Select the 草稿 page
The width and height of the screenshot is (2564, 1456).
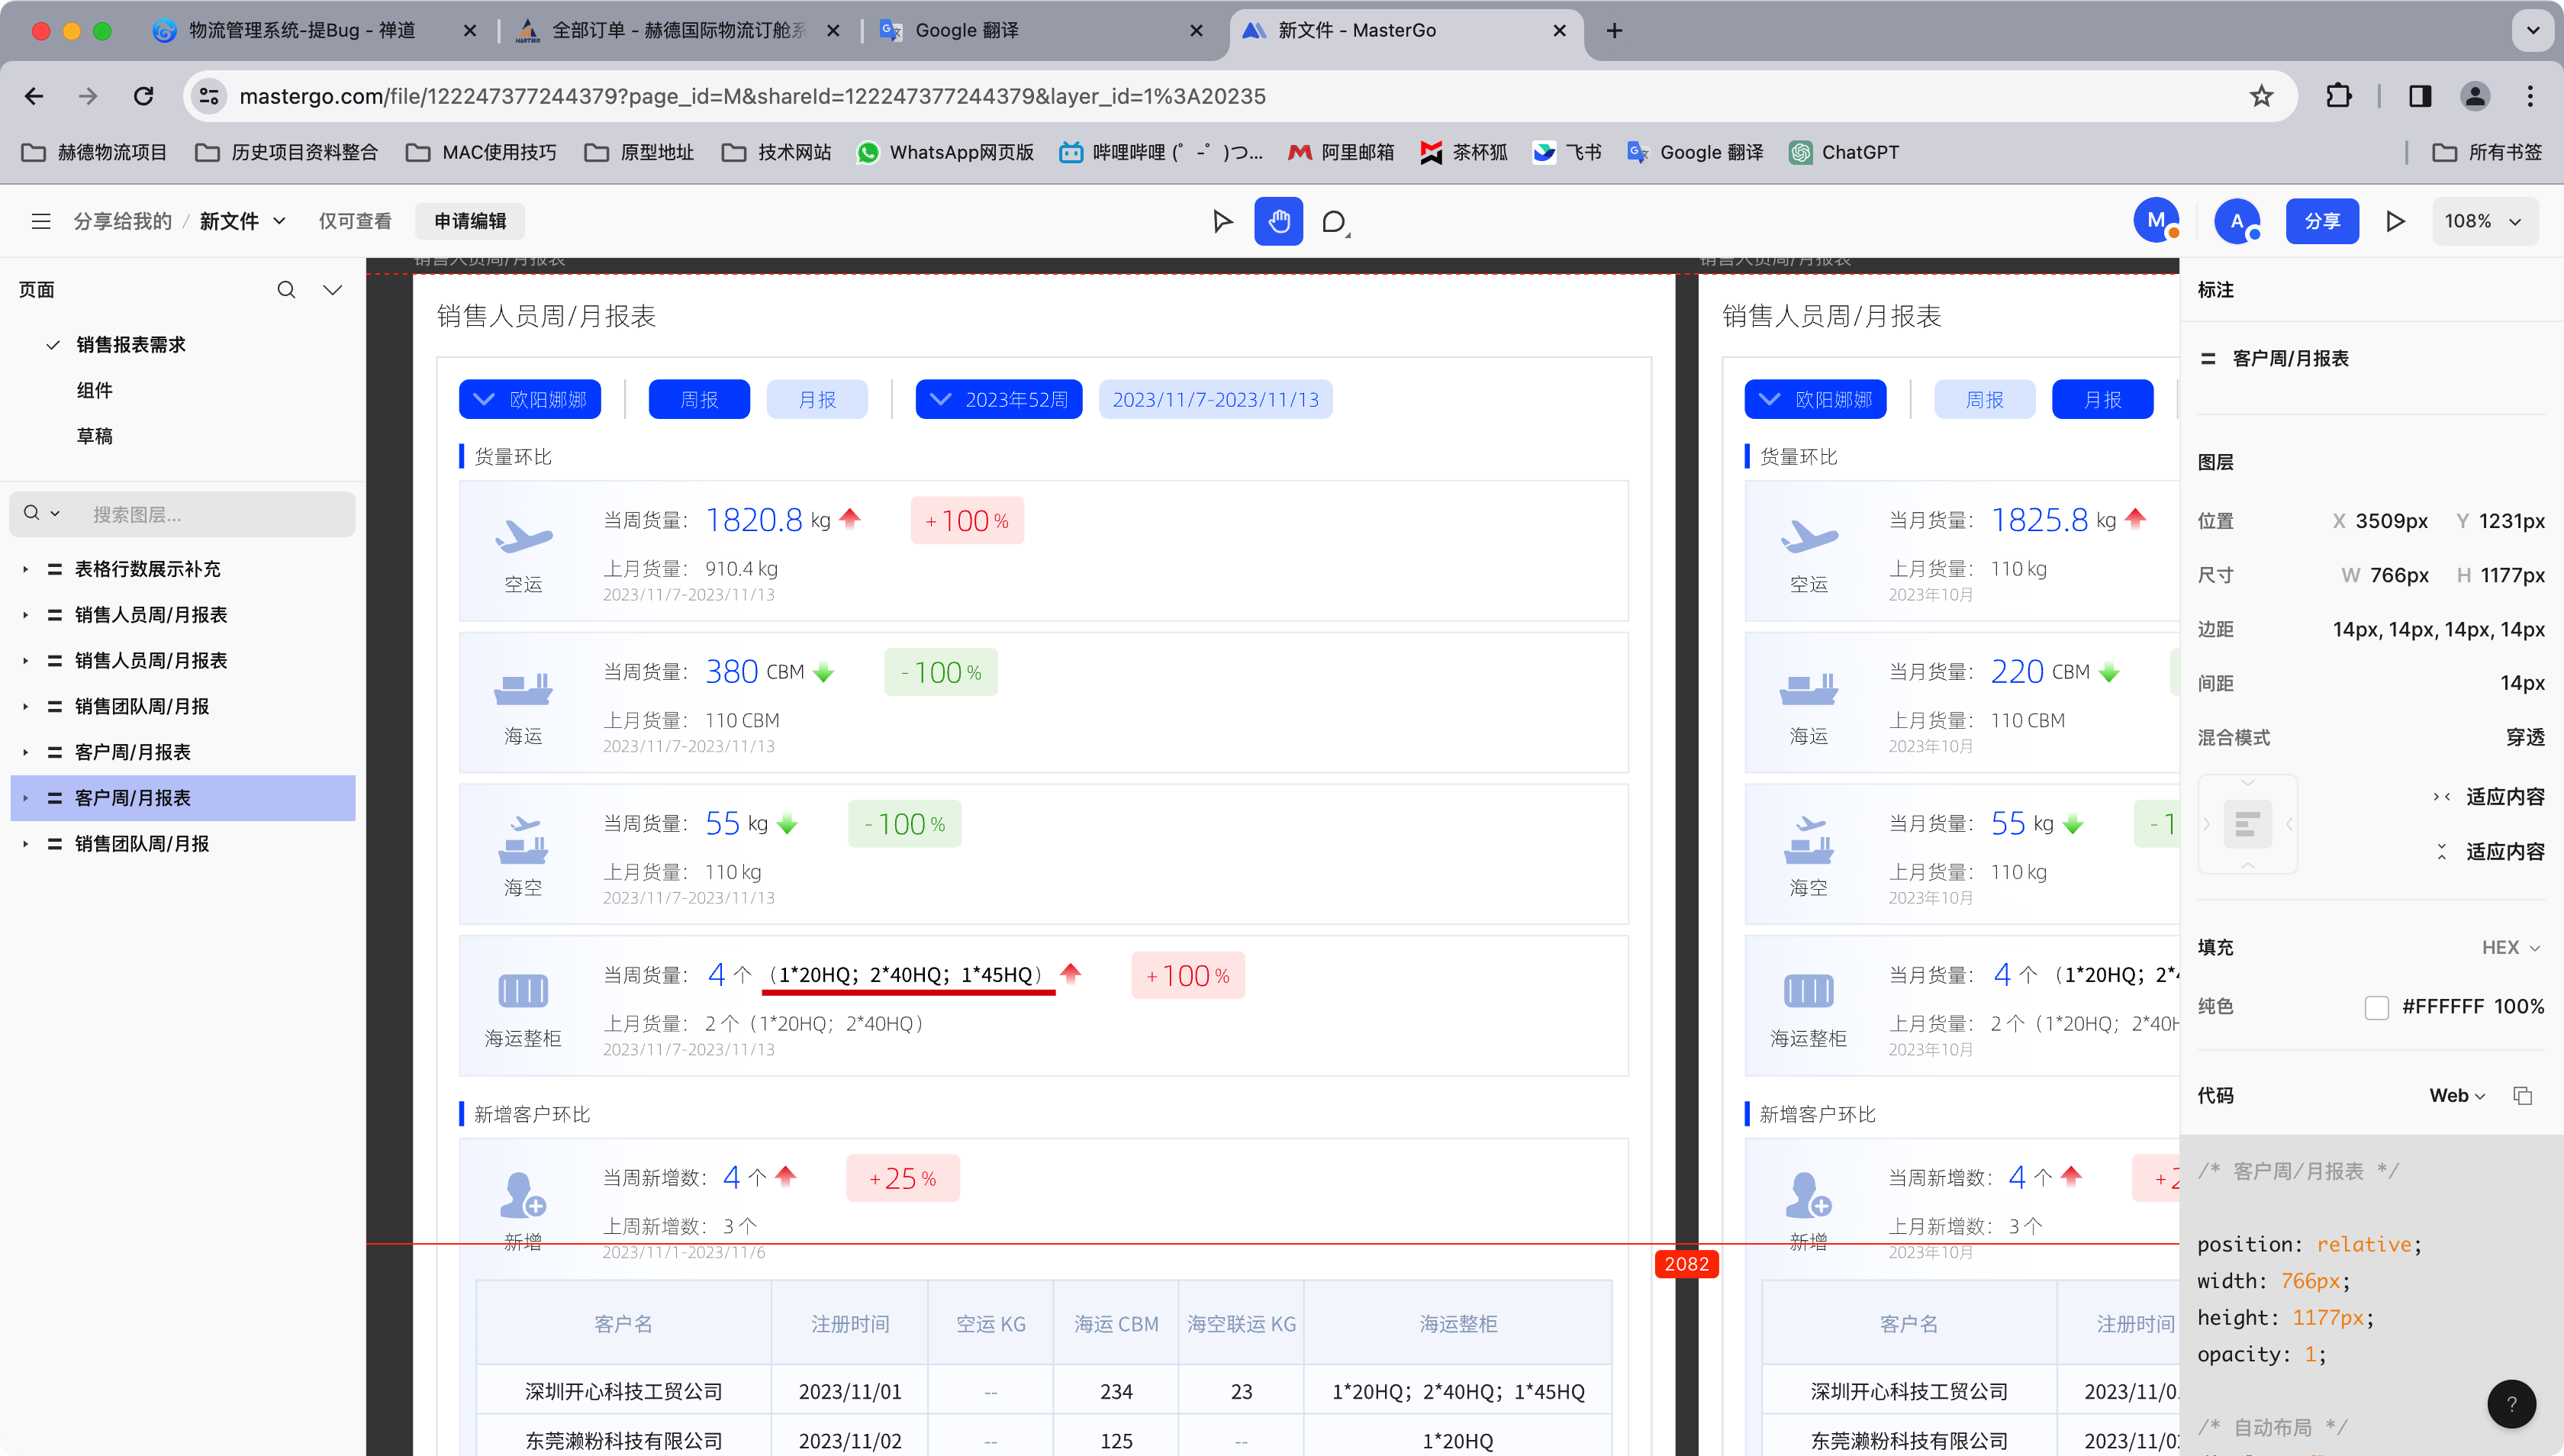(x=95, y=436)
